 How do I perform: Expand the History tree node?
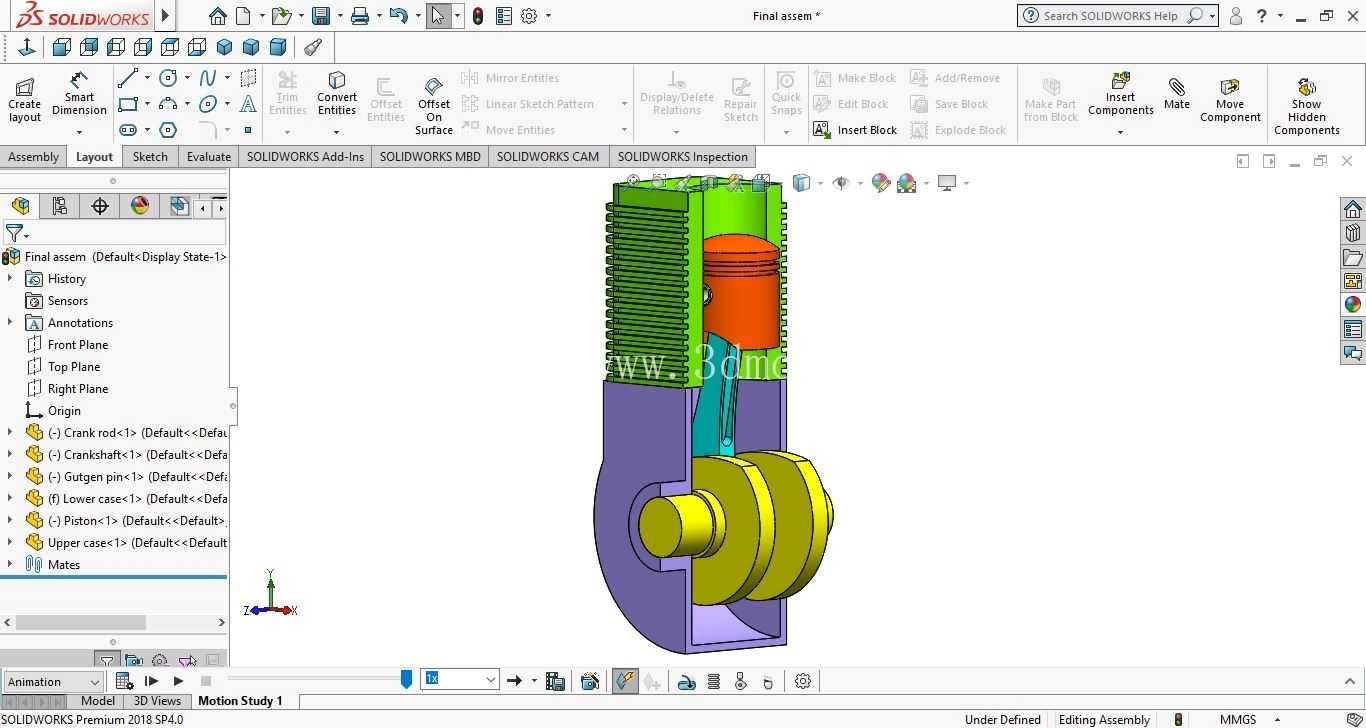pos(10,279)
